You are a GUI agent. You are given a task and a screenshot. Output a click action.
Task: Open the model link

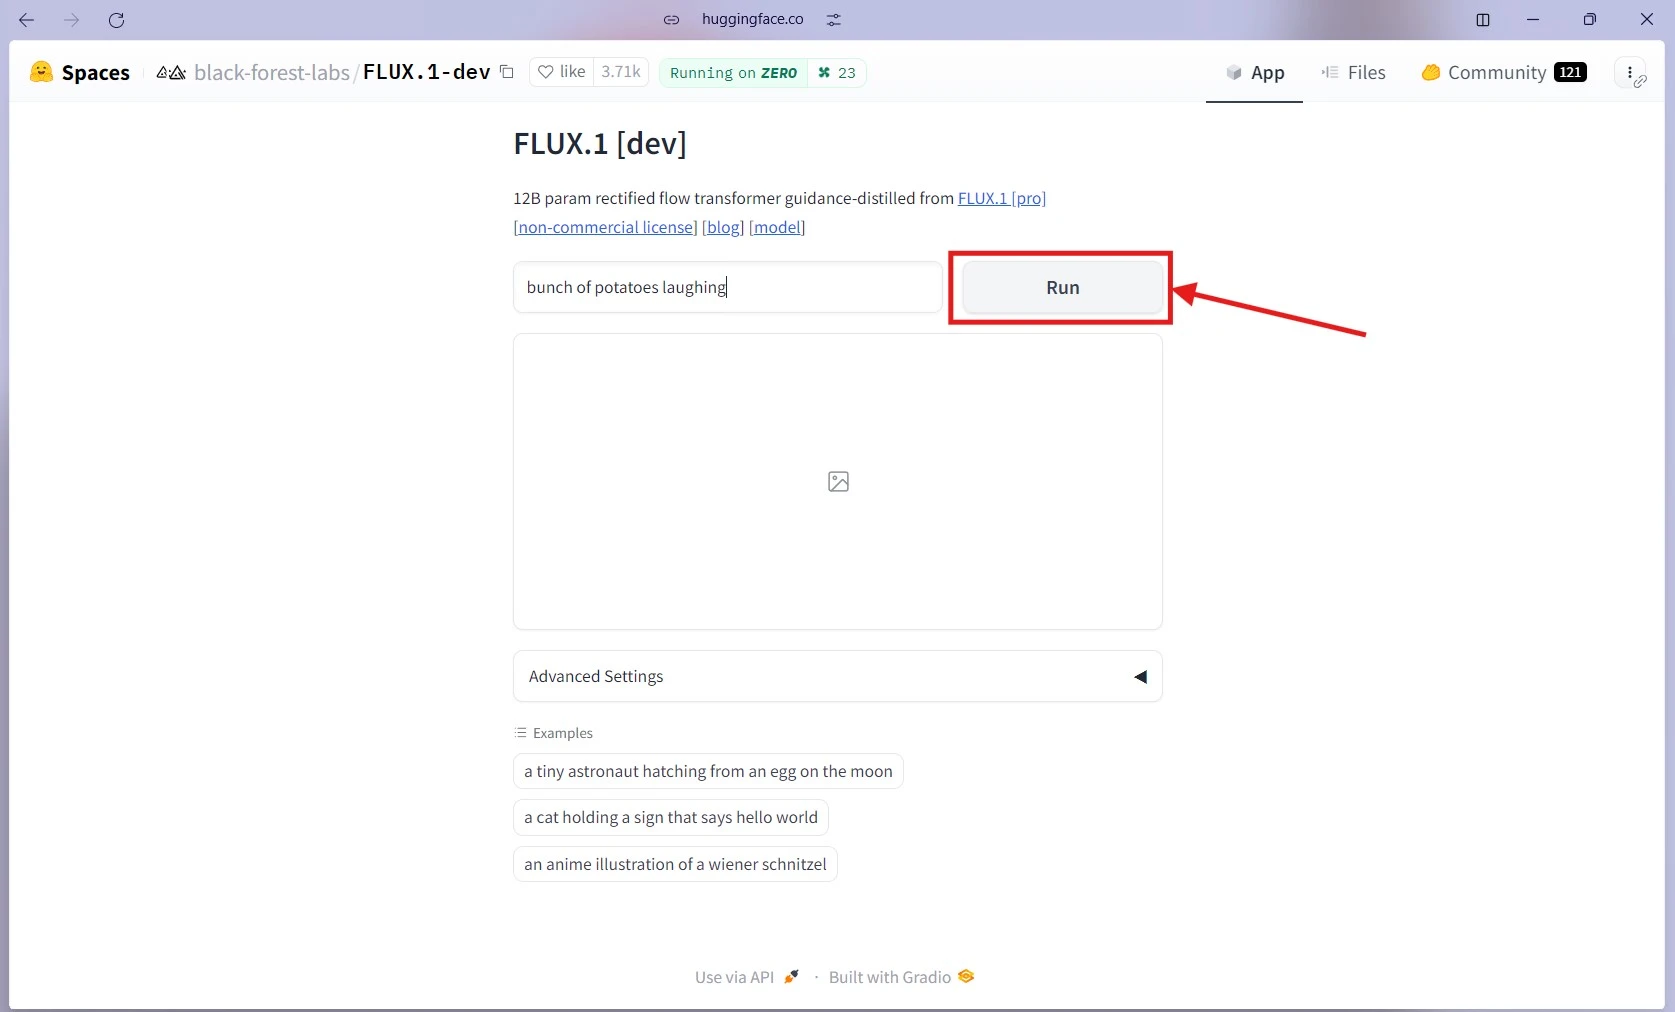[x=777, y=227]
